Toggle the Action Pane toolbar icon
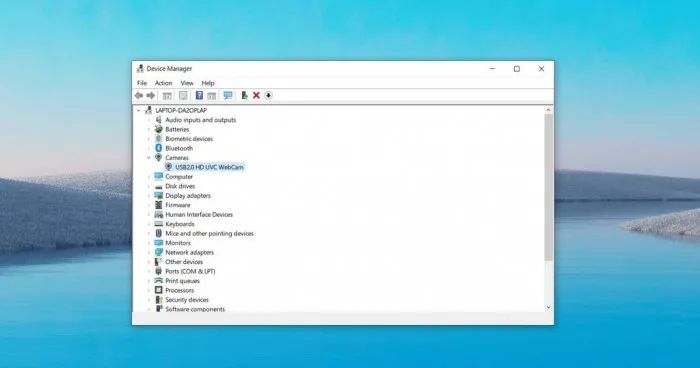 click(x=212, y=96)
